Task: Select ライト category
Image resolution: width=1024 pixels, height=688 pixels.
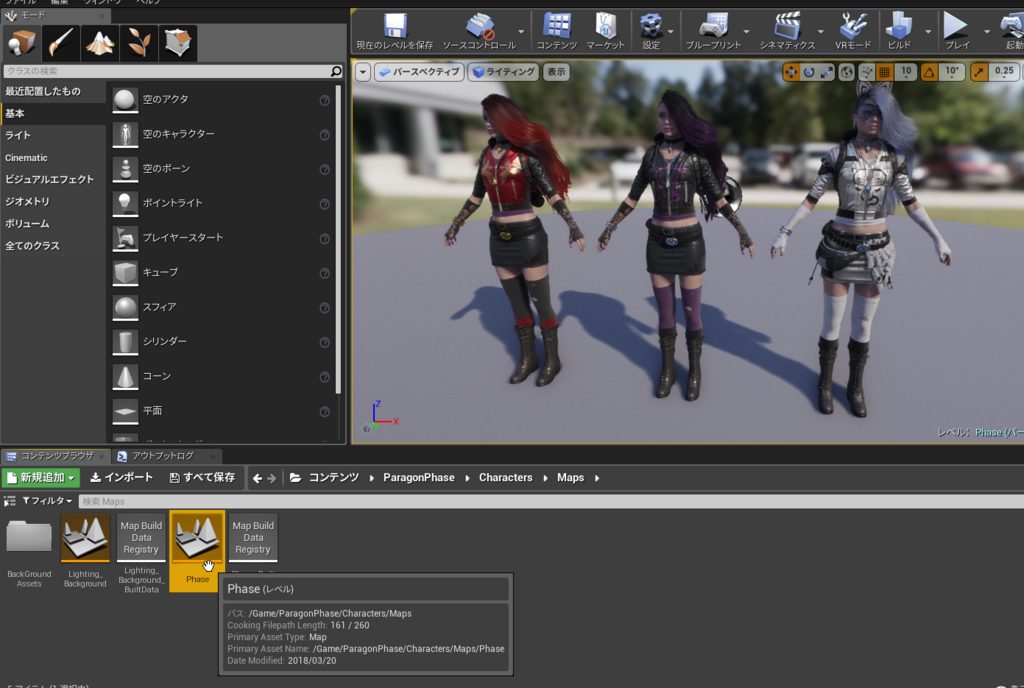Action: point(18,135)
